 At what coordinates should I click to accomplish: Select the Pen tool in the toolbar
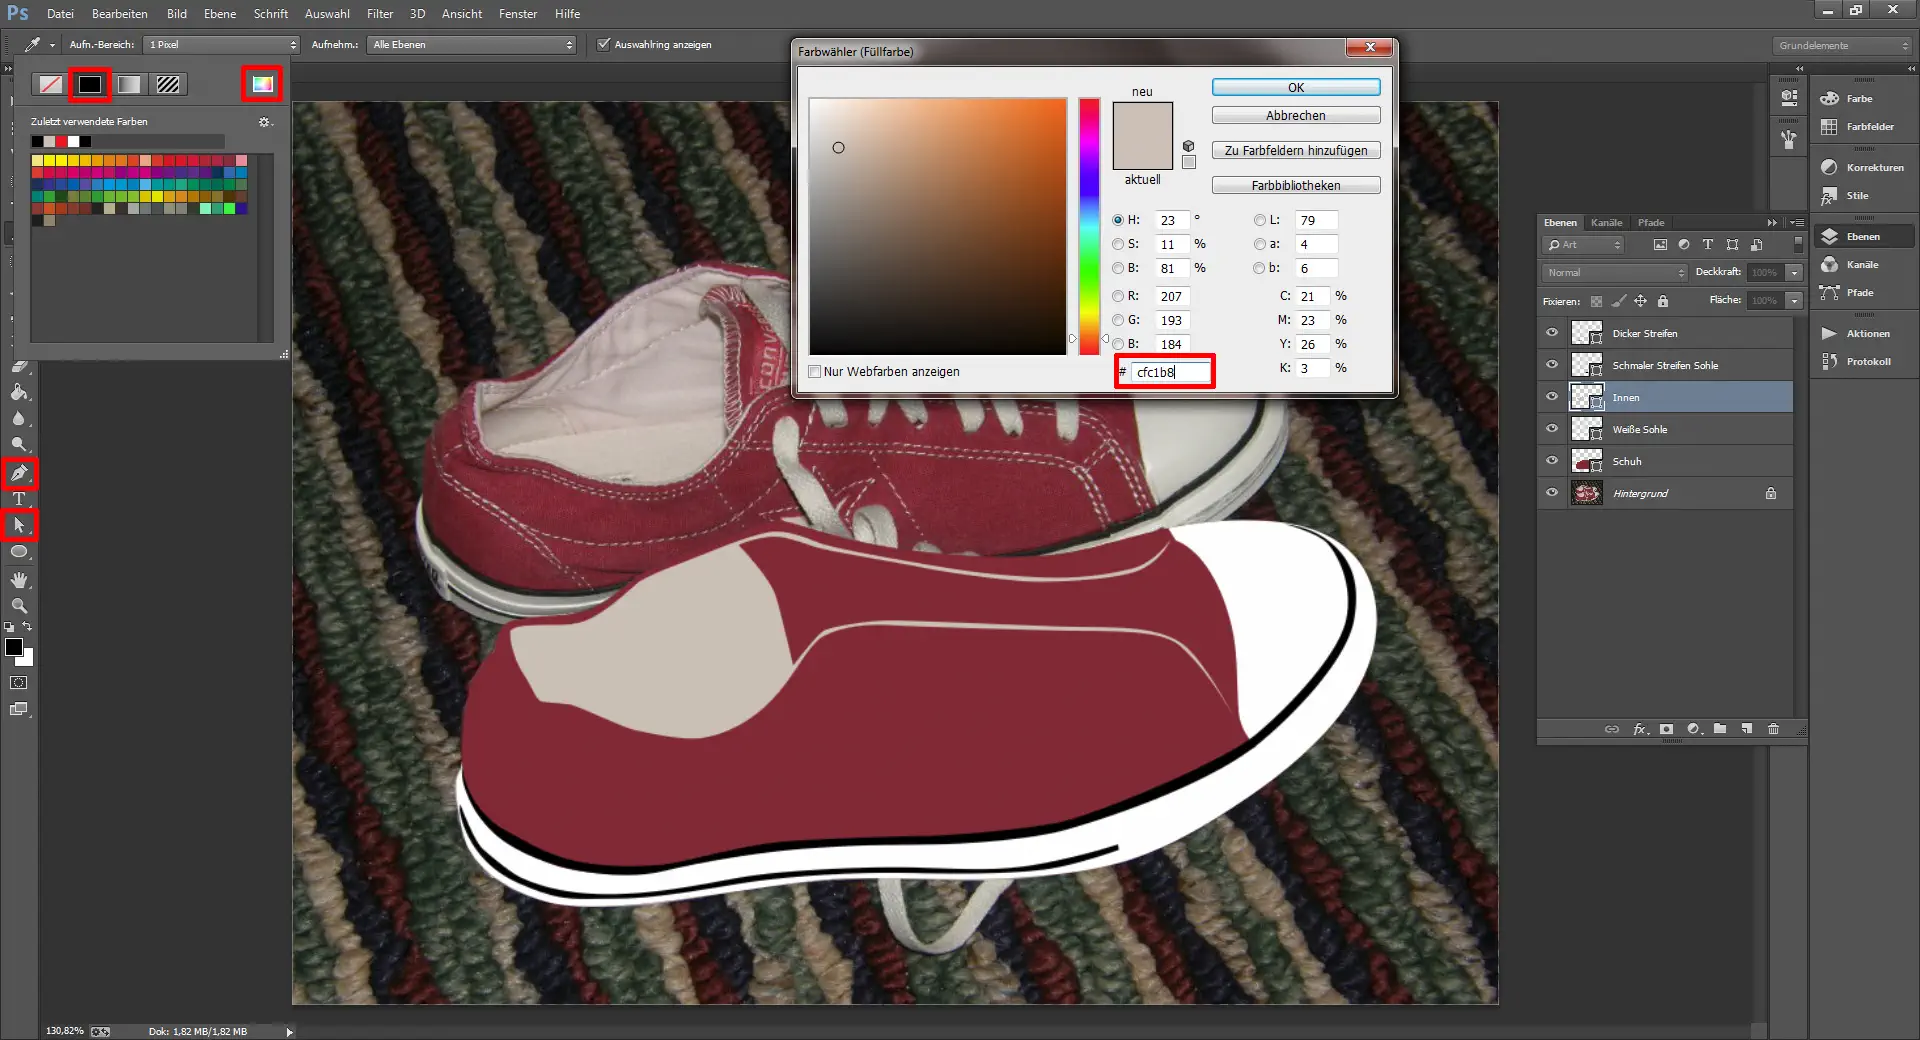[x=19, y=473]
